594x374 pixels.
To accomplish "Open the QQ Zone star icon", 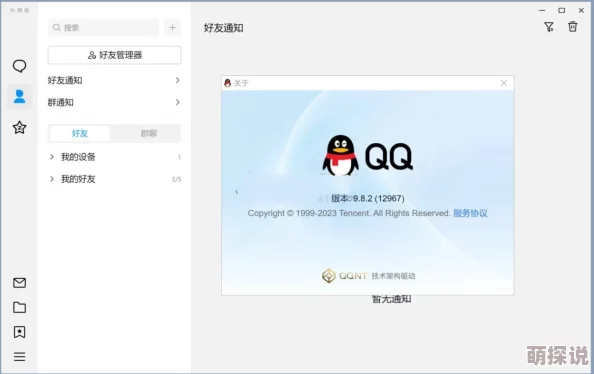I will [19, 127].
